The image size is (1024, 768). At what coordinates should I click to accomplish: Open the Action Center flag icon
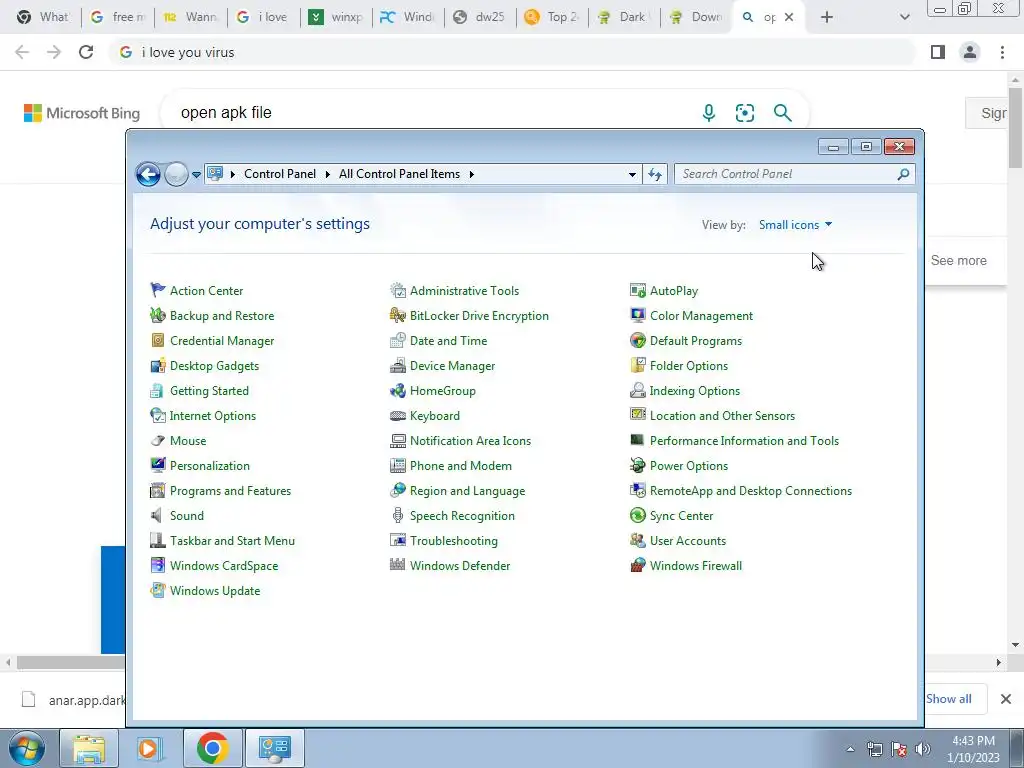tap(157, 291)
